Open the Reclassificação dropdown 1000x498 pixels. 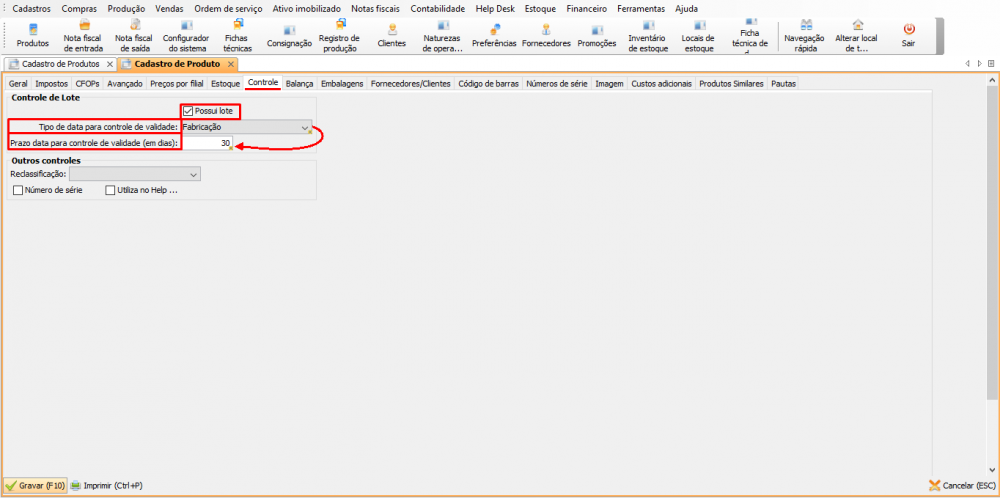[194, 174]
